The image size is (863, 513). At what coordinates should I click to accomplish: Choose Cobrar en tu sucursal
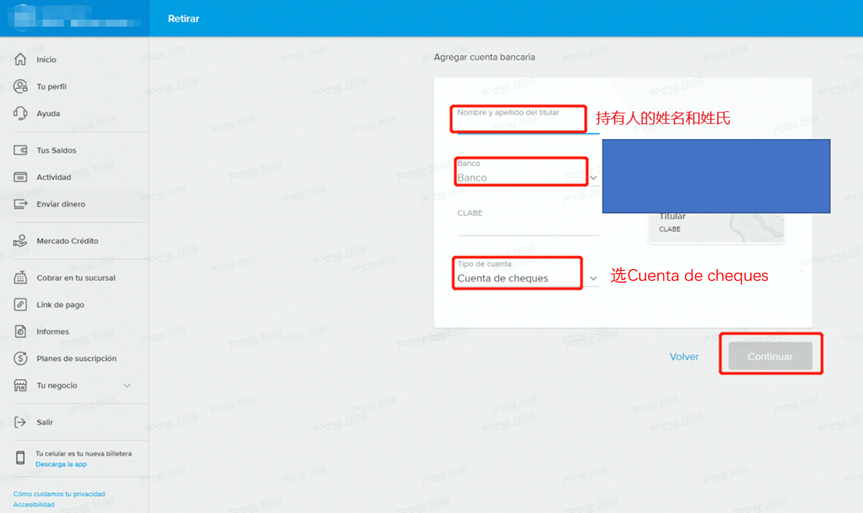pyautogui.click(x=74, y=278)
